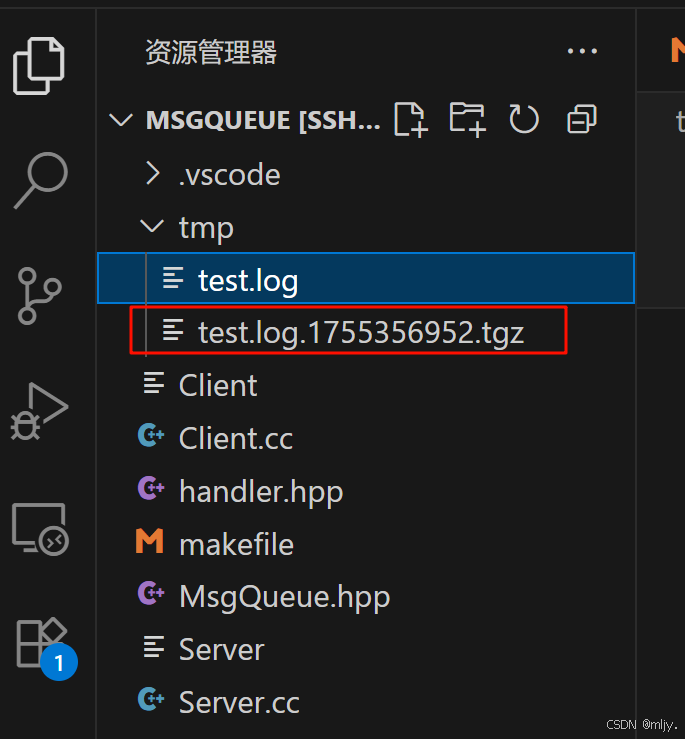Viewport: 685px width, 739px height.
Task: Click the New File icon
Action: pyautogui.click(x=411, y=119)
